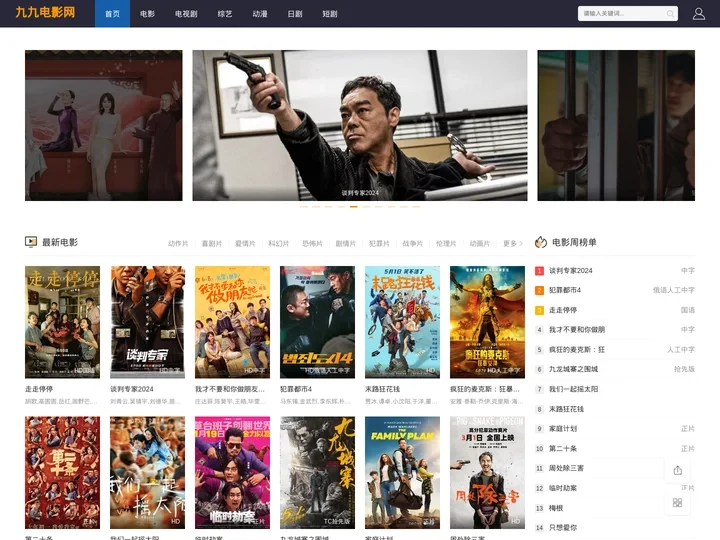The image size is (720, 540).
Task: Click the search magnifier icon
Action: tap(670, 14)
